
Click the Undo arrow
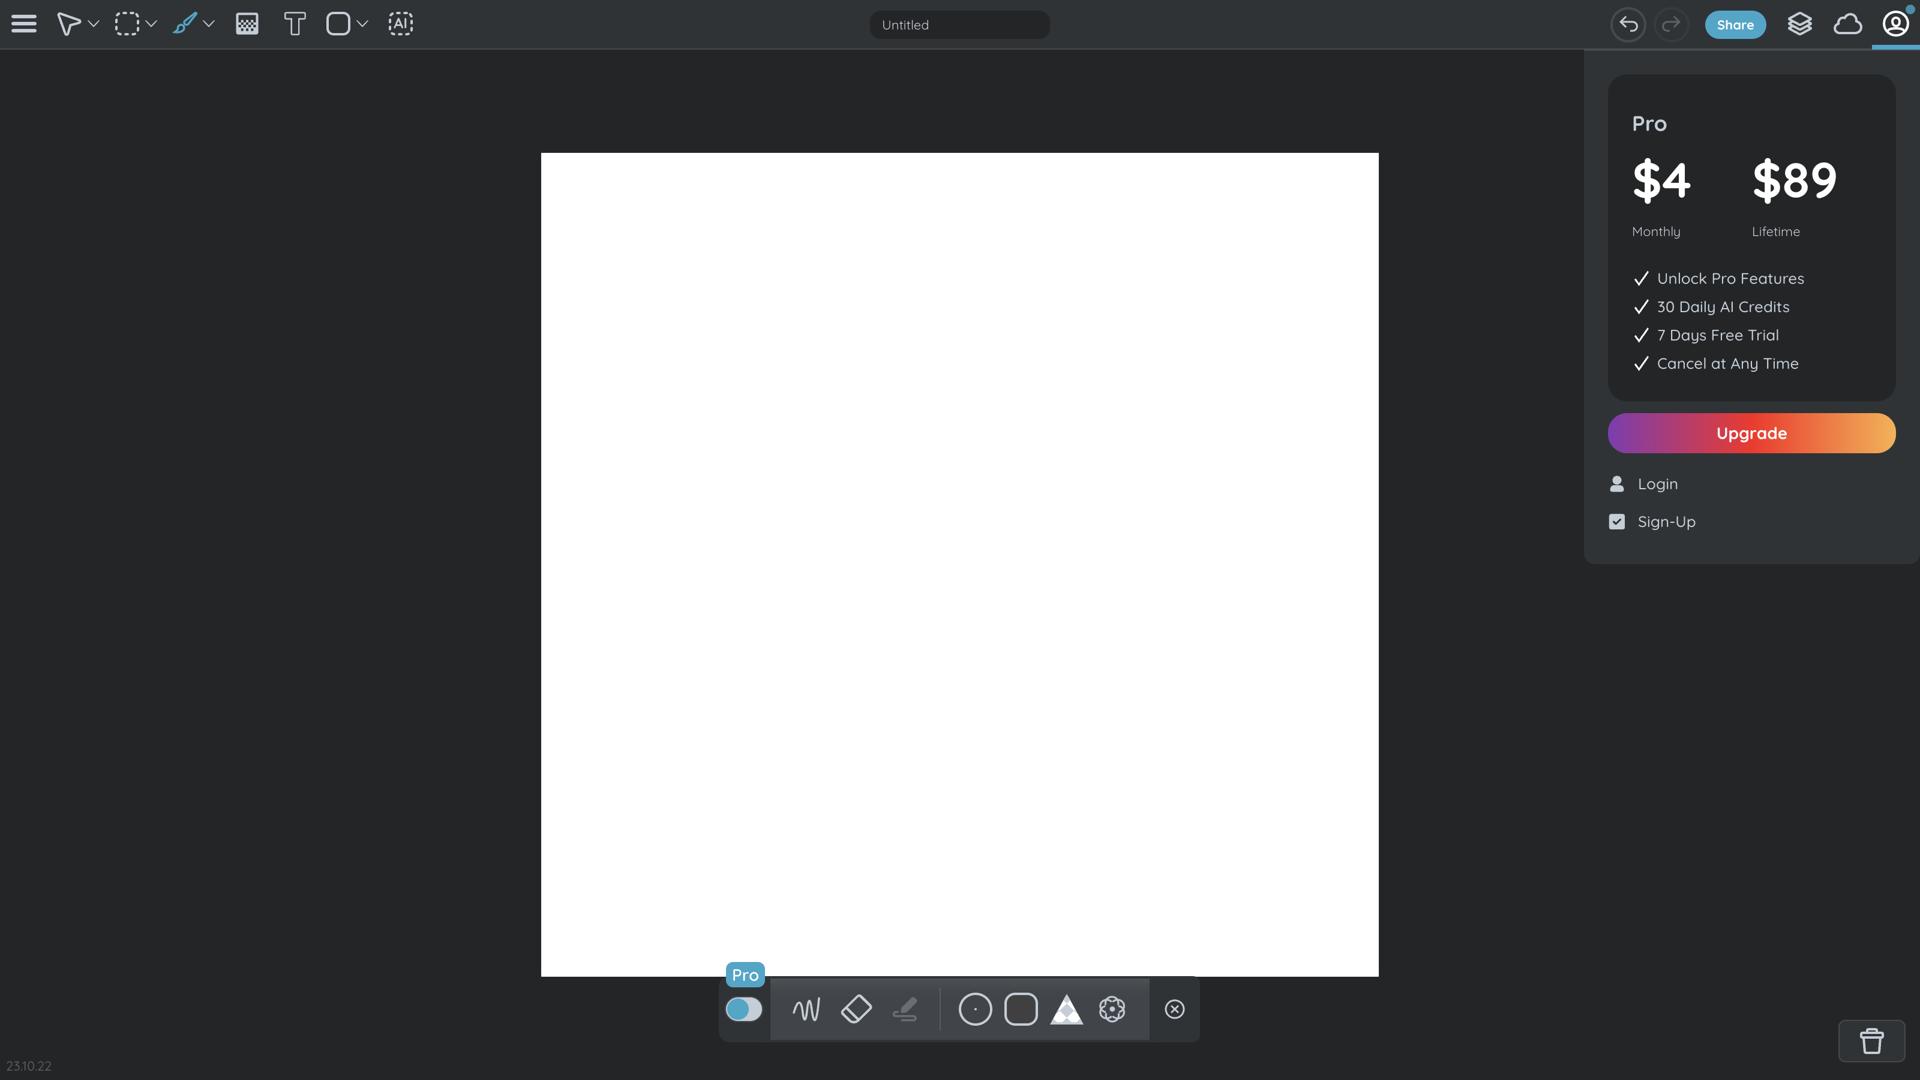[x=1628, y=24]
